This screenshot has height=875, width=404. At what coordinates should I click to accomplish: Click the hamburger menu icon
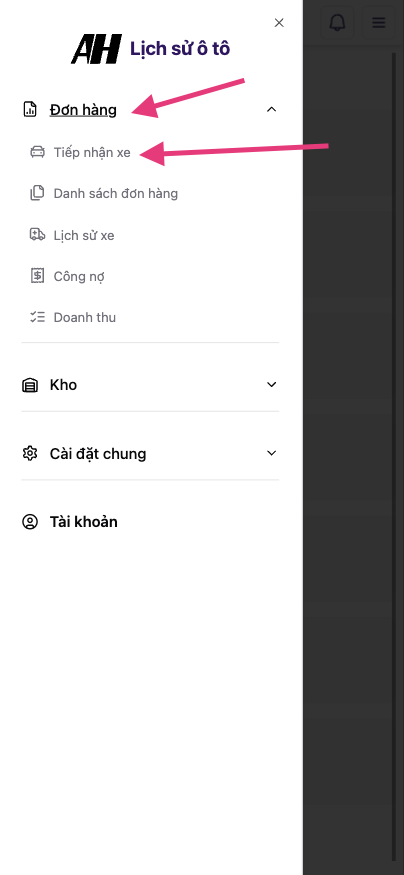click(x=379, y=22)
